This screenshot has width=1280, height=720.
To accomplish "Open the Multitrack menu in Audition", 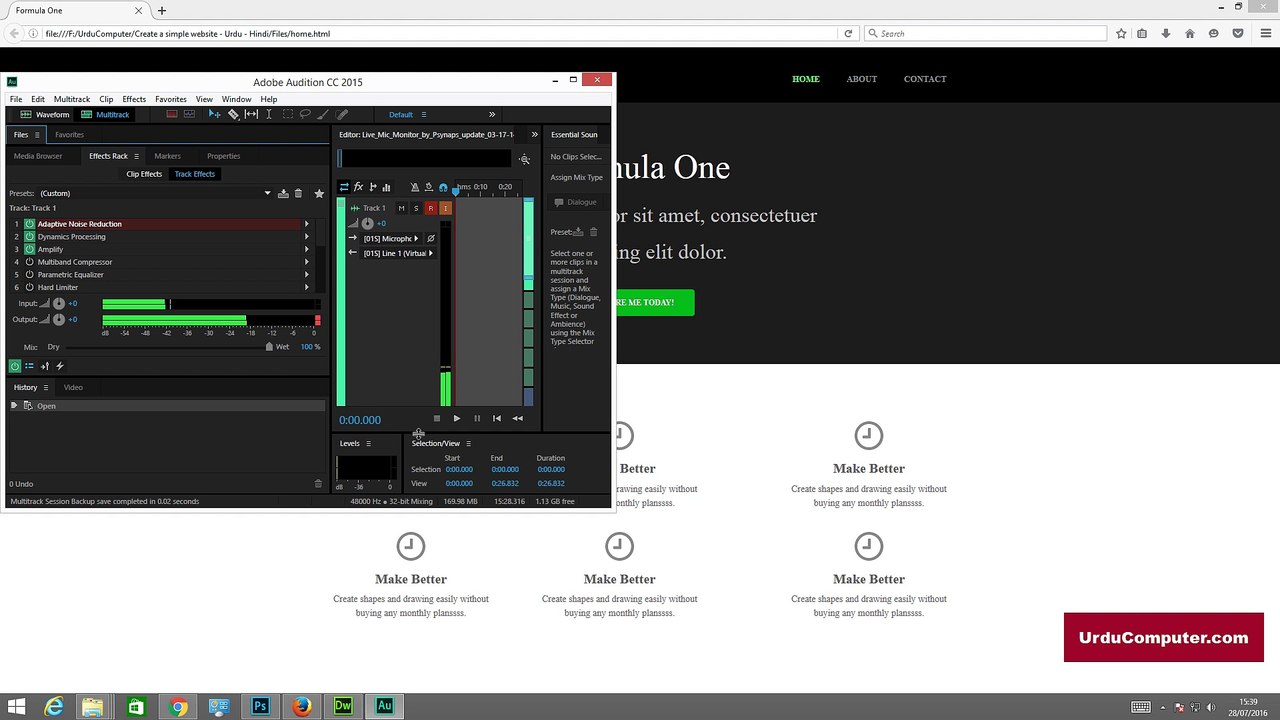I will pyautogui.click(x=72, y=99).
